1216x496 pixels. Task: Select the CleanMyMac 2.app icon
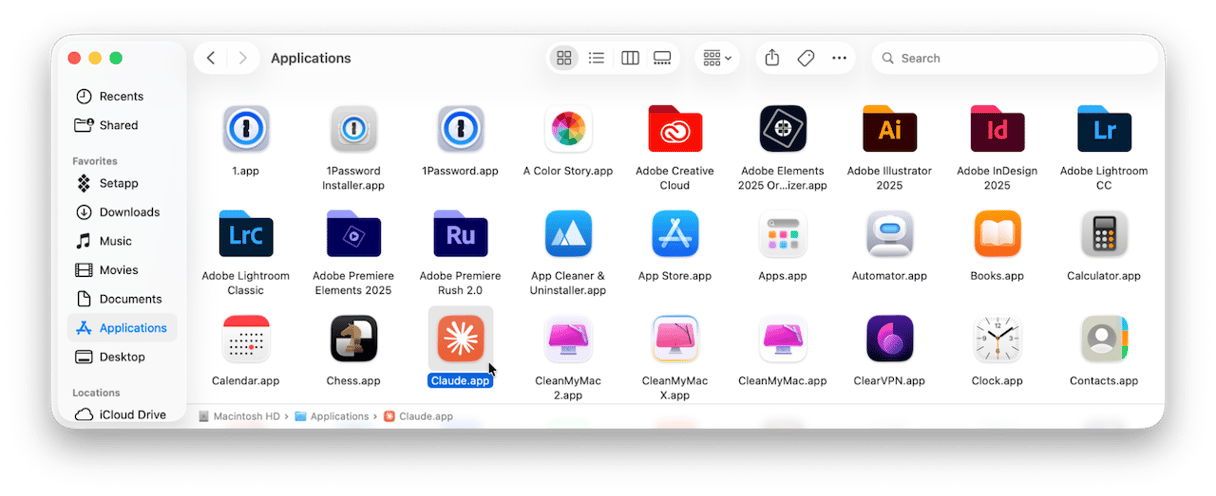click(x=568, y=339)
